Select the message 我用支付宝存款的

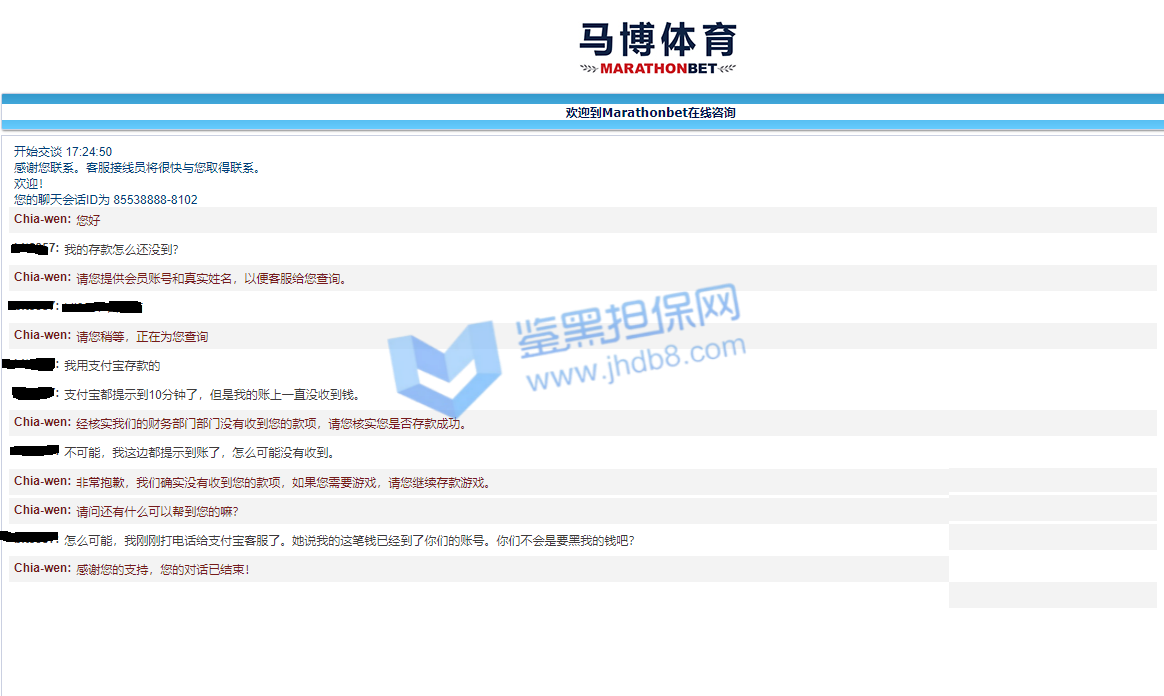(x=112, y=366)
